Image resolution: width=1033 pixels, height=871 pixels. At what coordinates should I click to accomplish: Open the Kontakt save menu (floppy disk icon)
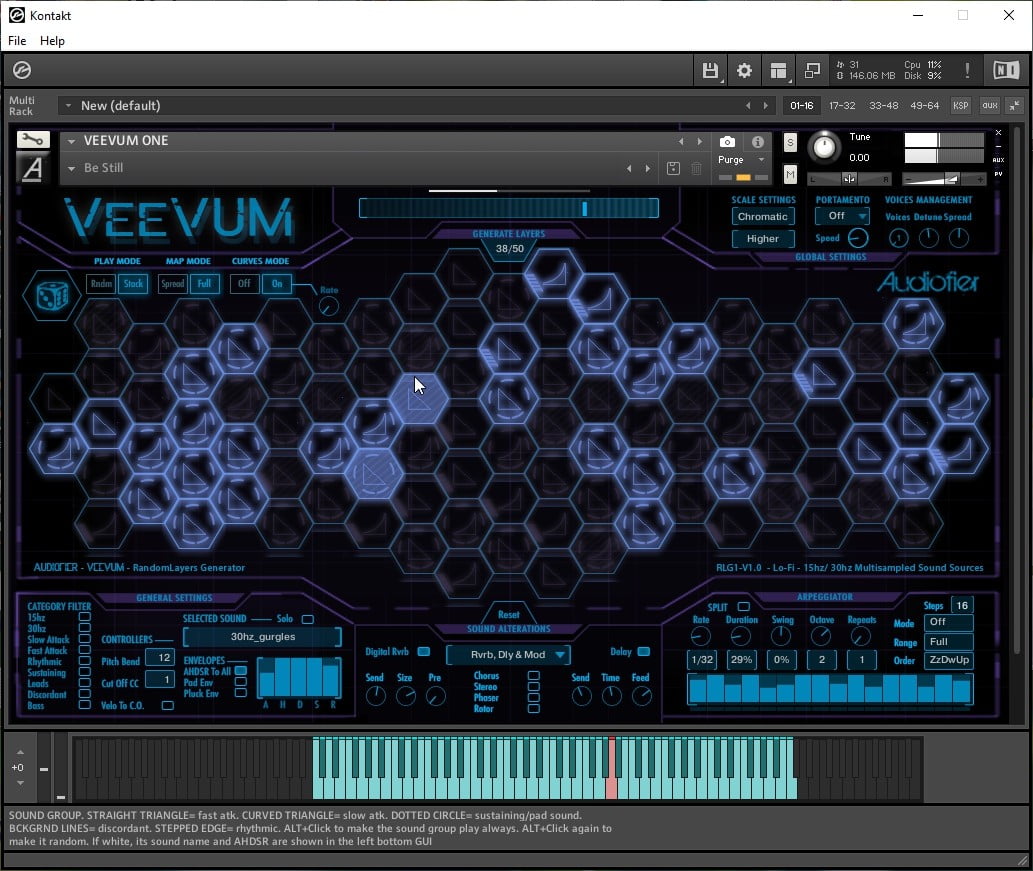tap(710, 70)
